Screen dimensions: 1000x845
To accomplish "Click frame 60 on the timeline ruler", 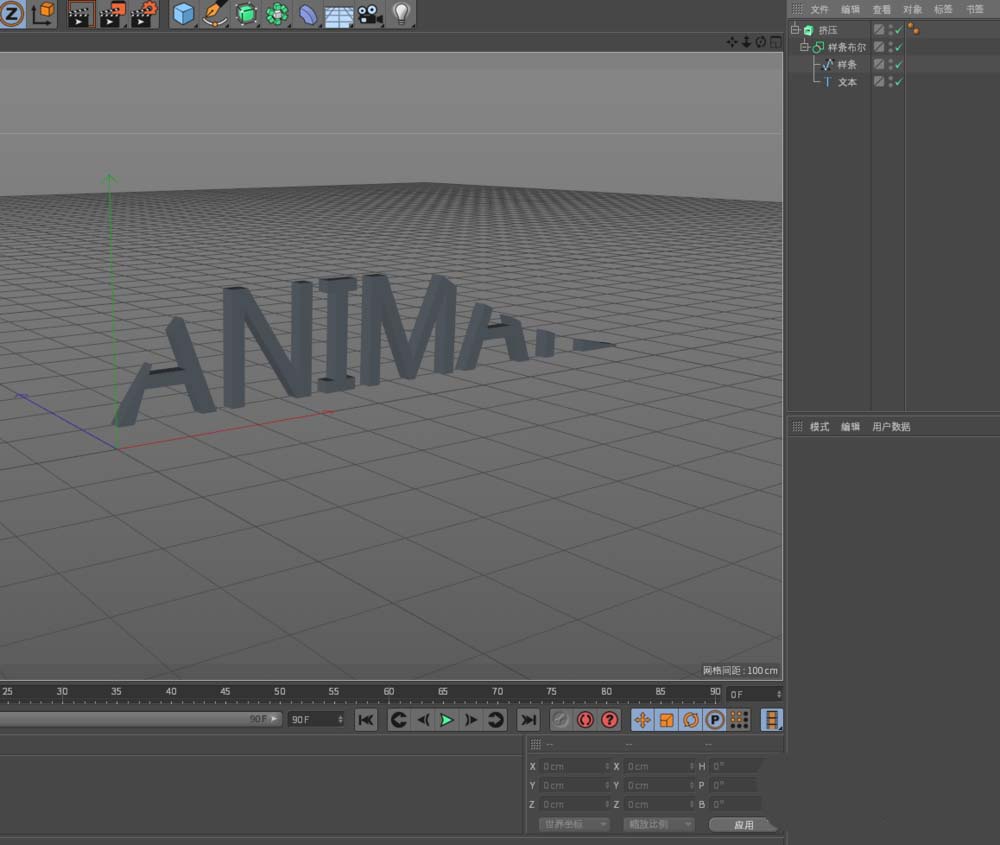I will [x=388, y=692].
